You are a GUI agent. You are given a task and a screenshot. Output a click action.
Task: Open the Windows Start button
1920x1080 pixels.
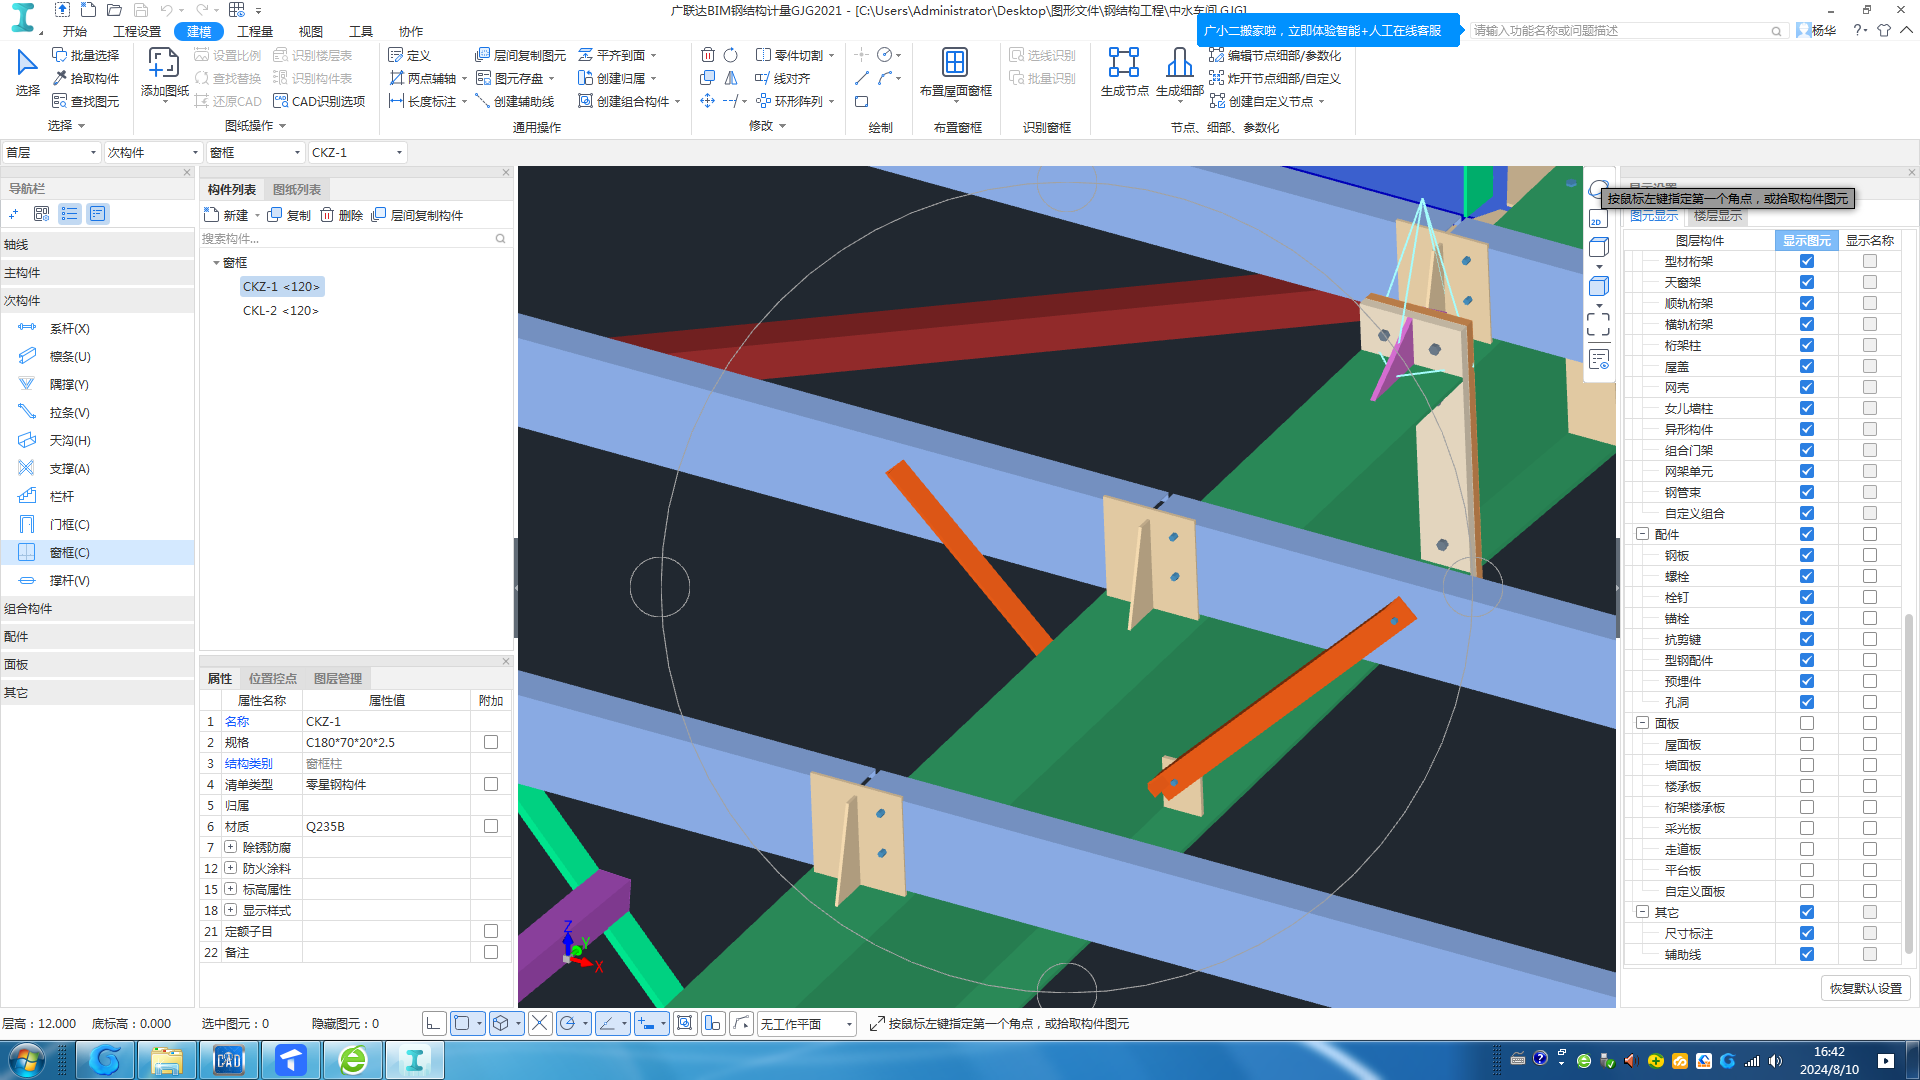tap(26, 1060)
